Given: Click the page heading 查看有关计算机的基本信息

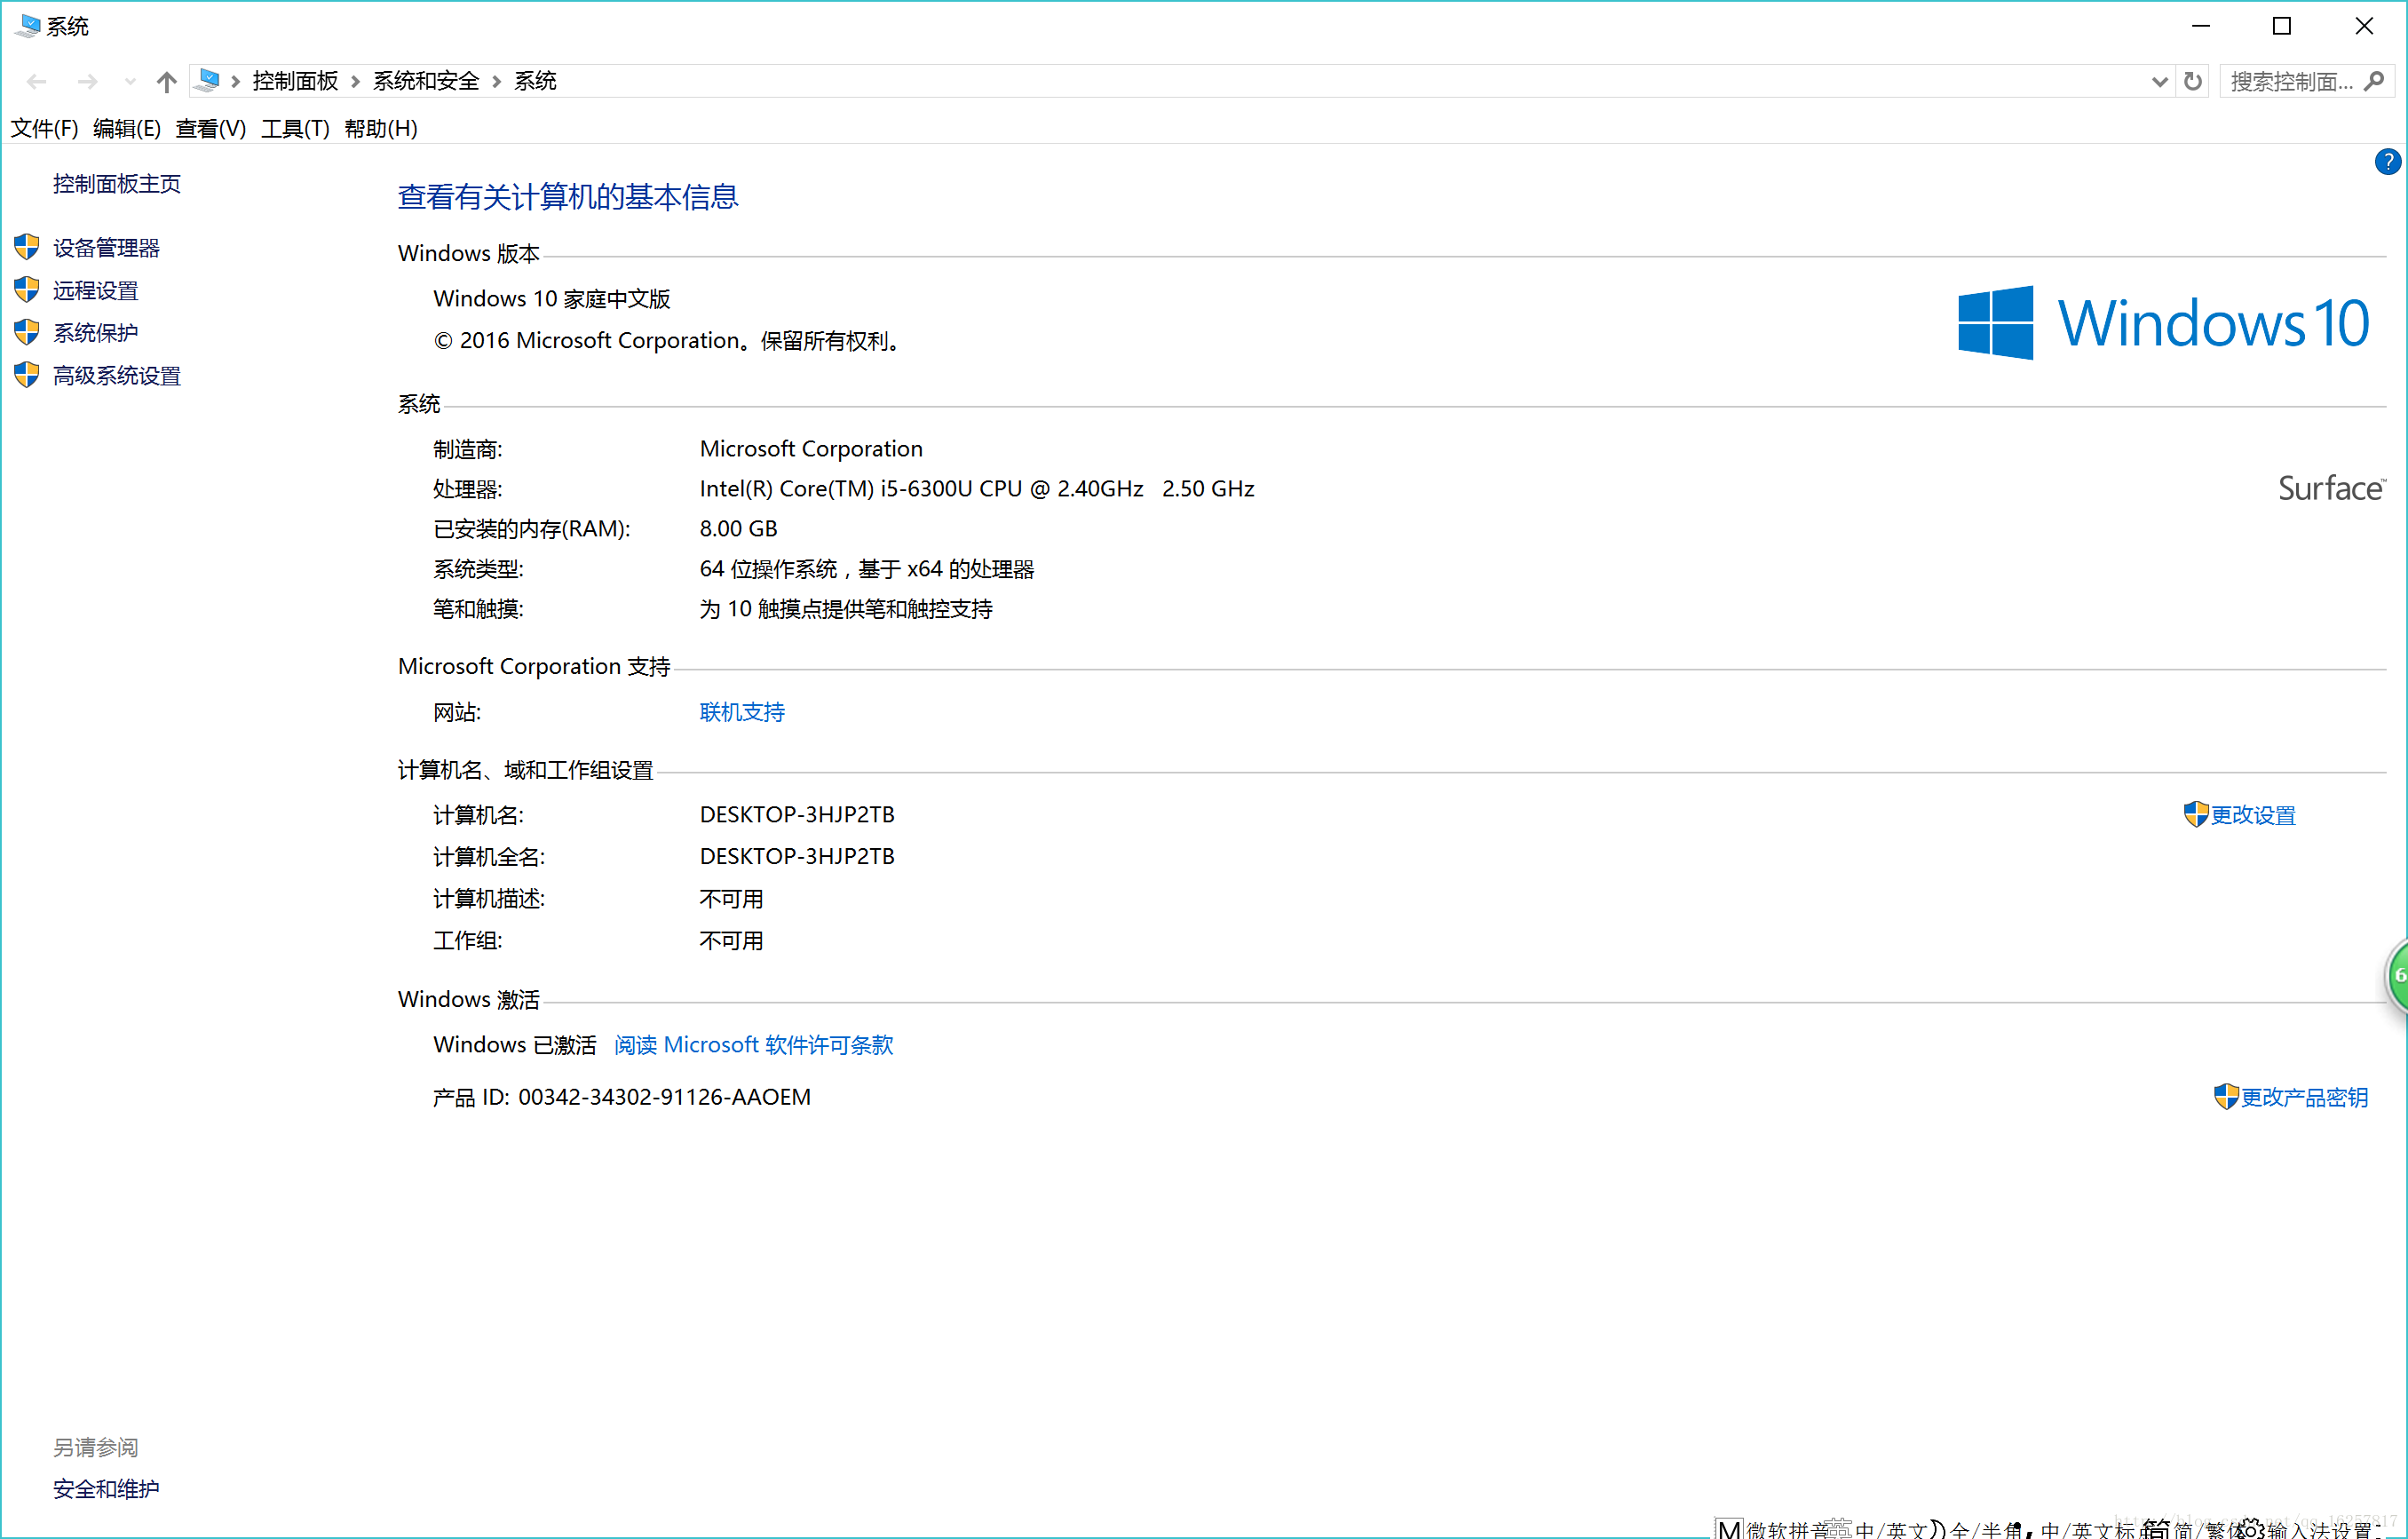Looking at the screenshot, I should coord(568,197).
